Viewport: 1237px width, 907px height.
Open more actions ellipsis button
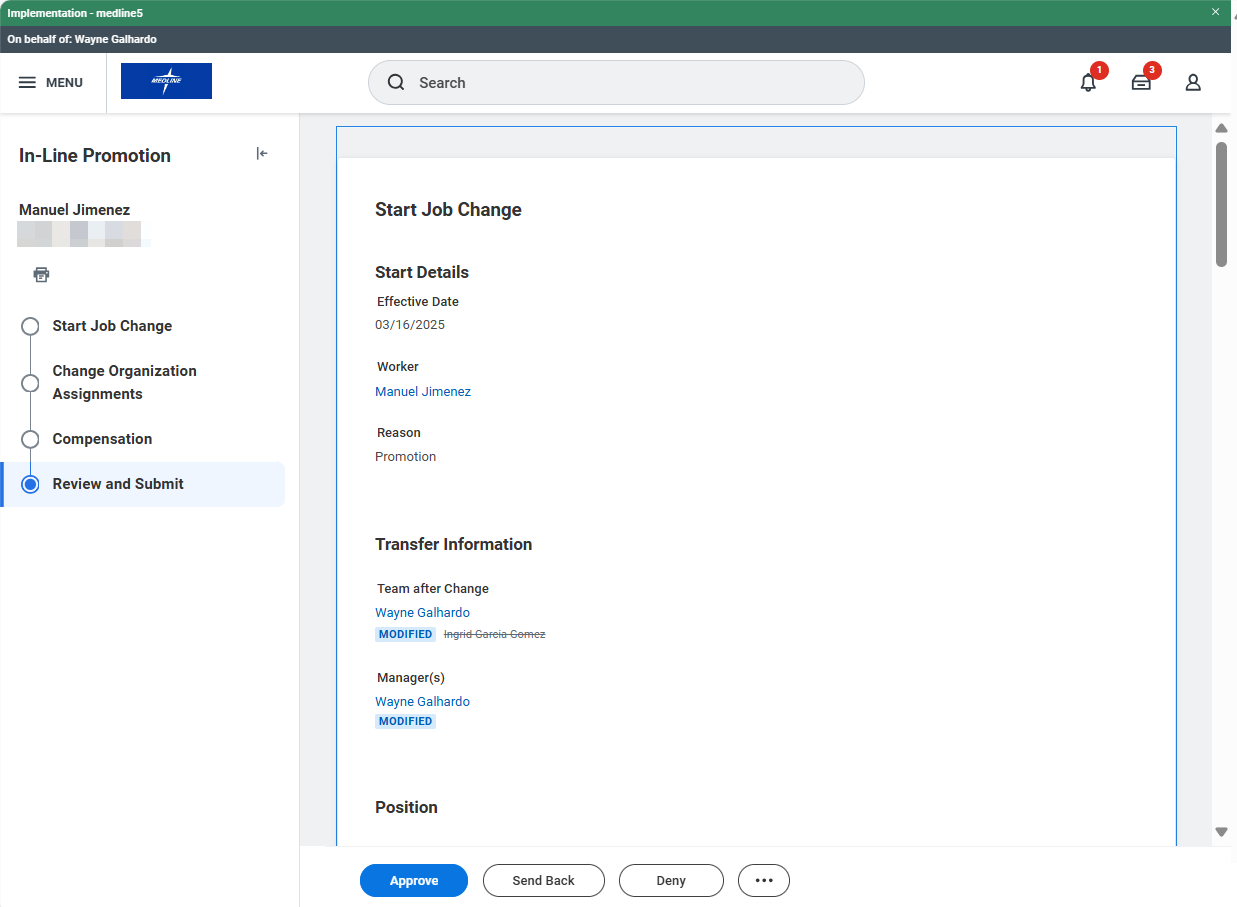click(x=764, y=881)
